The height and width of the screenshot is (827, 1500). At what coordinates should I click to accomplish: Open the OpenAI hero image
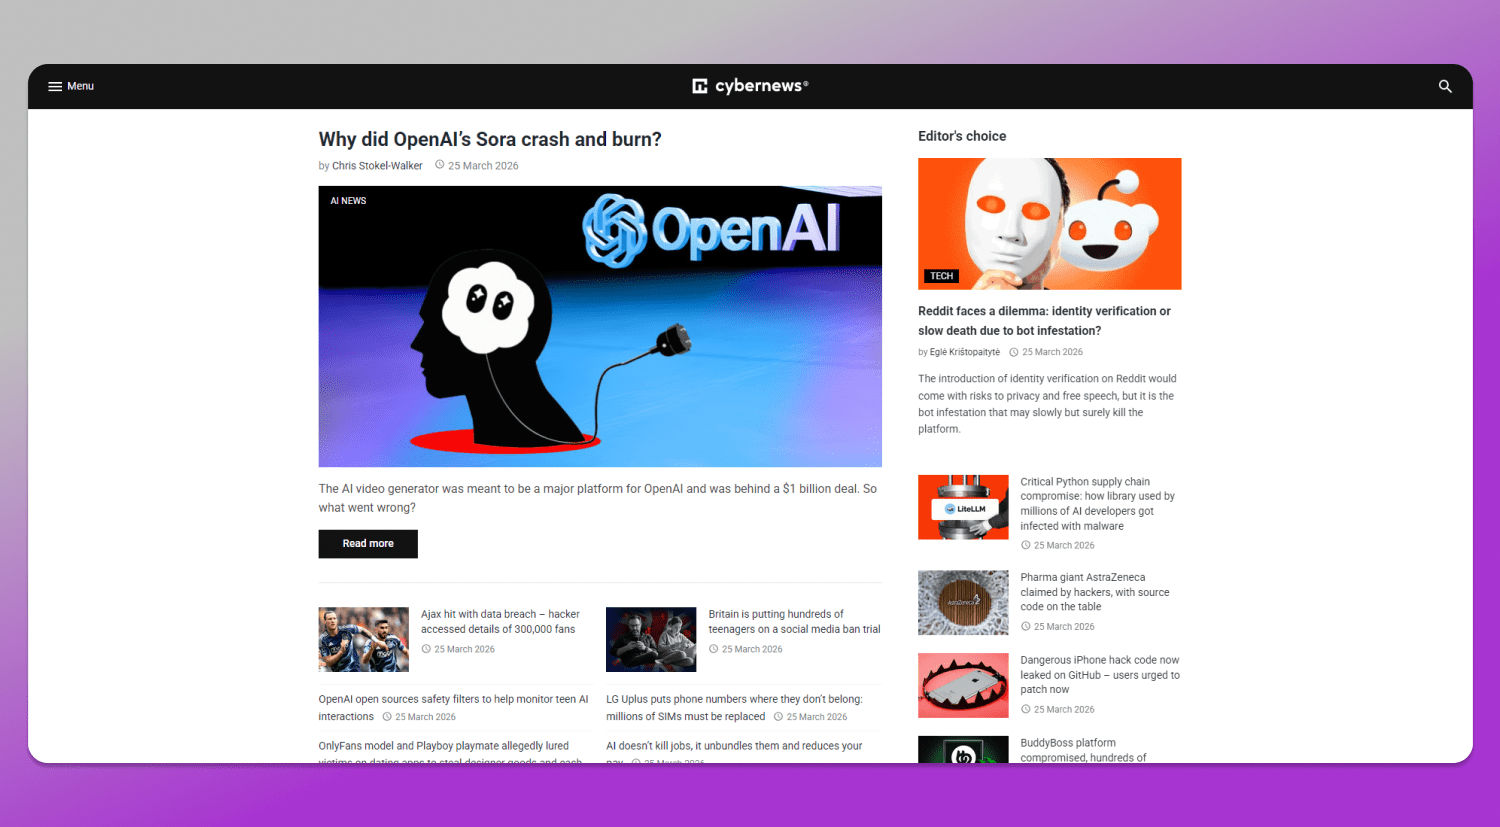[600, 327]
